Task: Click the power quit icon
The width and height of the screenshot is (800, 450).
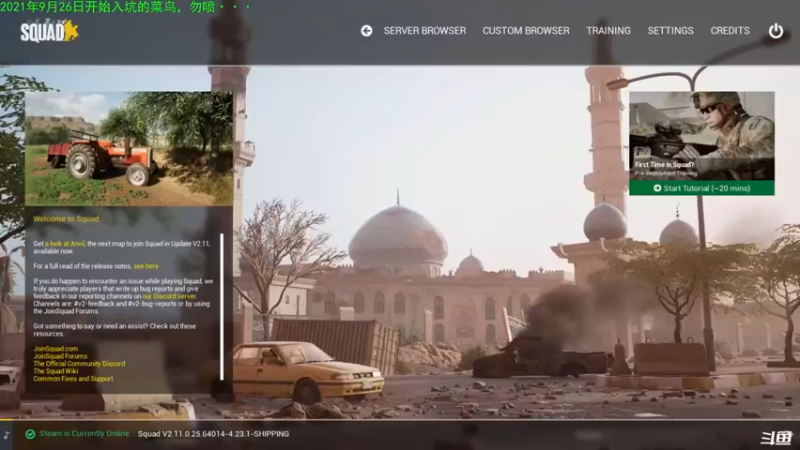Action: (776, 31)
